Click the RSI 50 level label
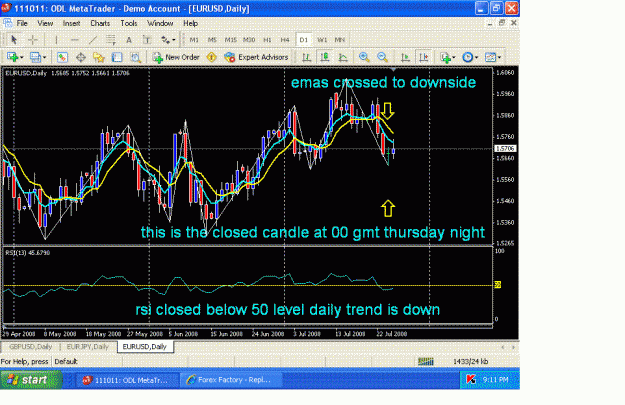Screen dimensions: 625x405 pos(497,285)
